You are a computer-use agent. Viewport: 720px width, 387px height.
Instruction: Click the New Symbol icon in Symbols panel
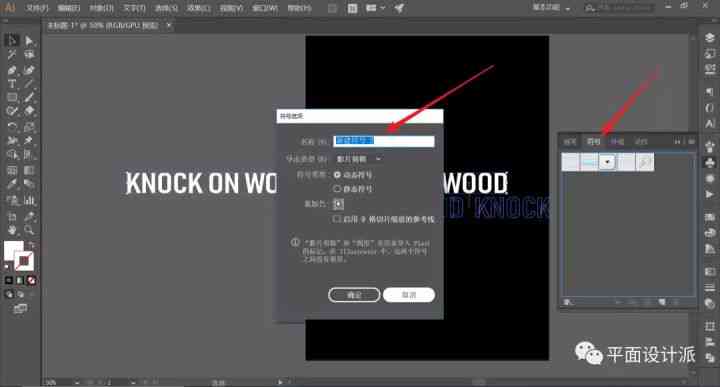pos(662,303)
